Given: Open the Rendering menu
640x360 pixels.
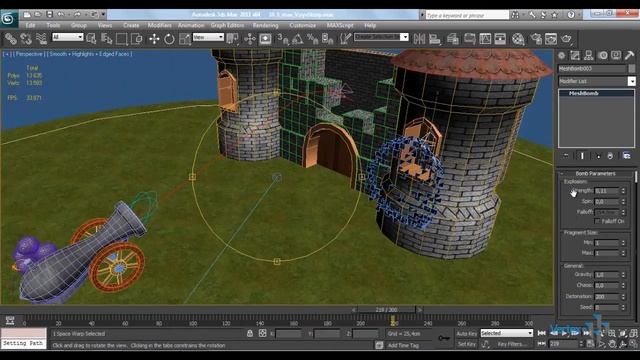Looking at the screenshot, I should point(265,25).
